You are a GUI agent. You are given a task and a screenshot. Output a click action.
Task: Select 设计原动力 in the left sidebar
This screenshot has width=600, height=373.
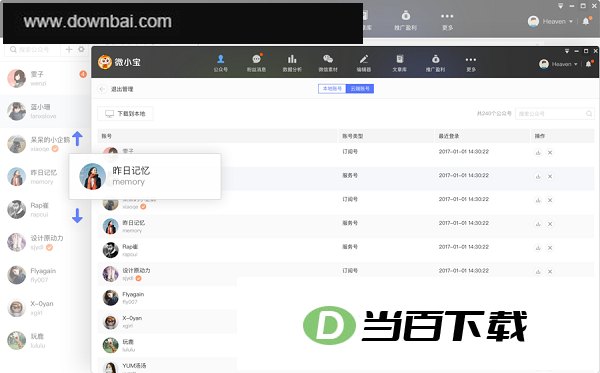tap(45, 242)
